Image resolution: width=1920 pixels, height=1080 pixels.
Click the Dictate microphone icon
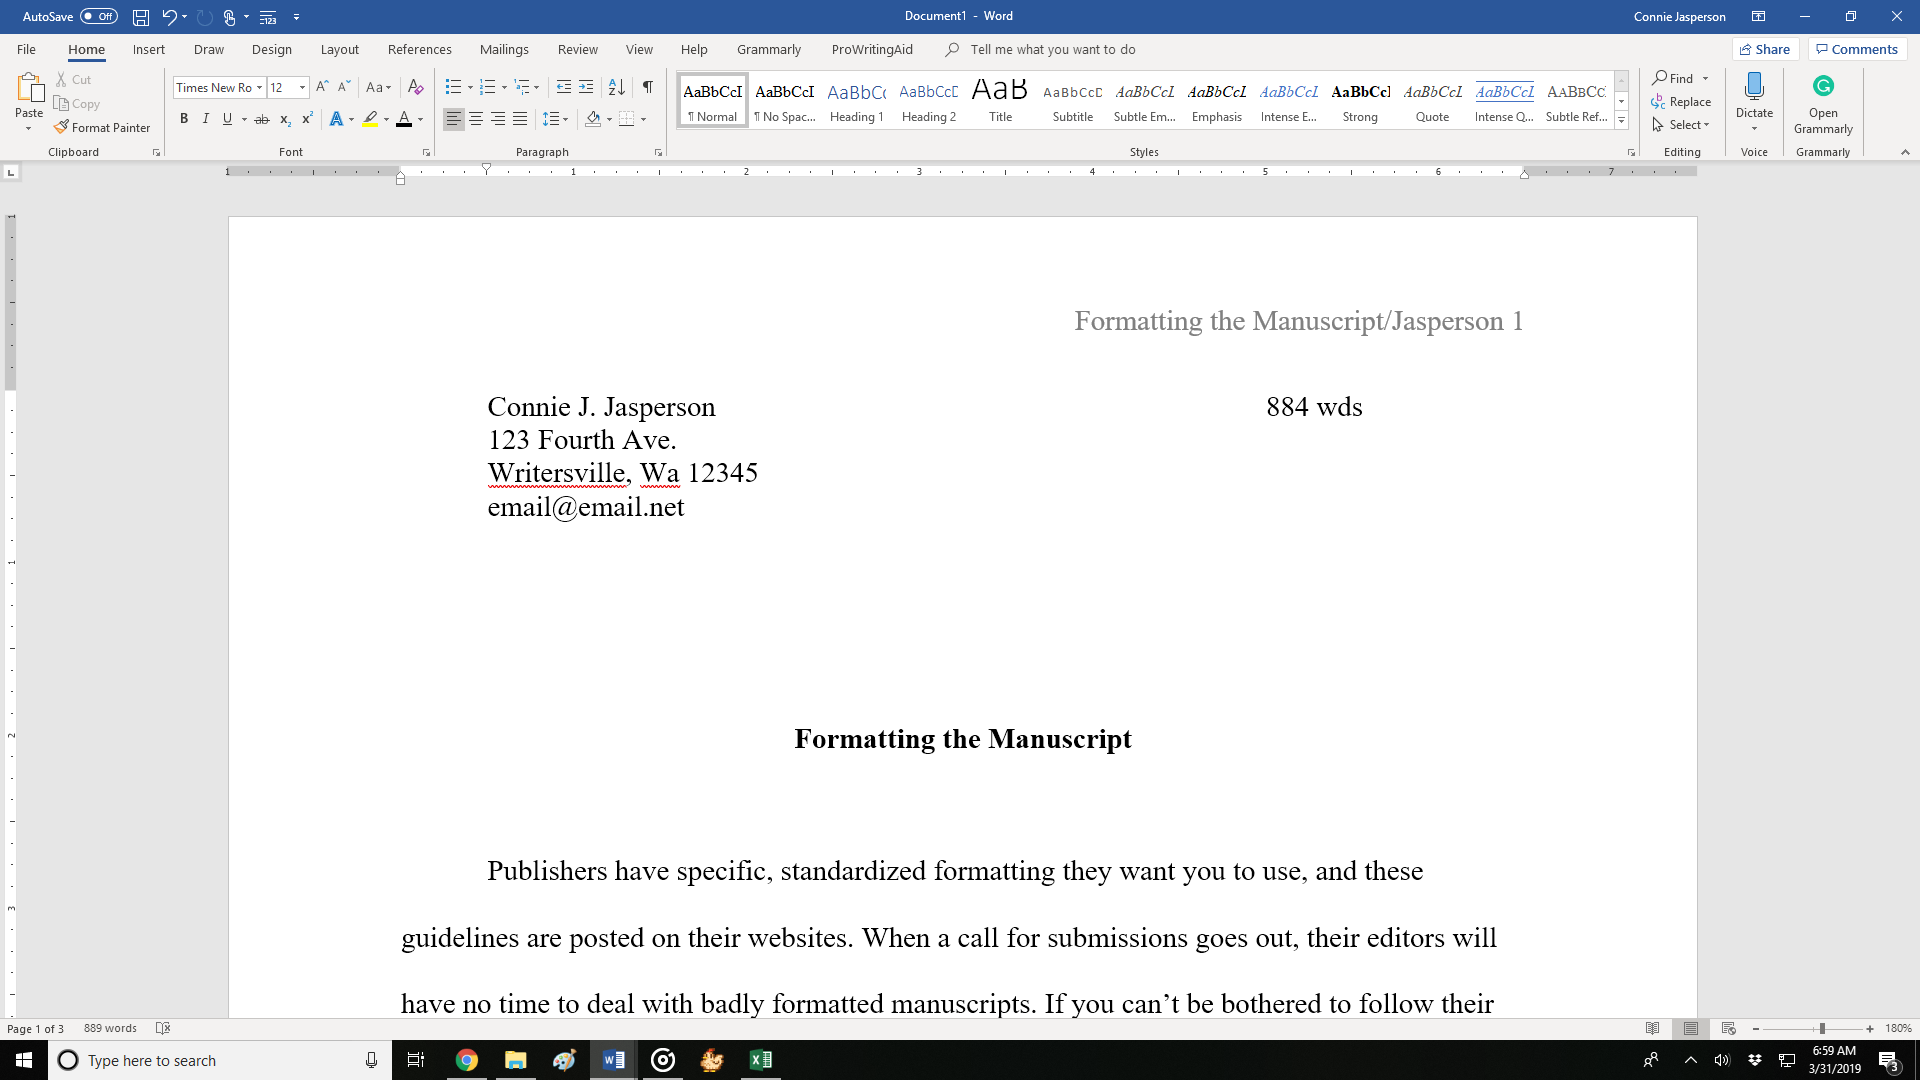coord(1754,88)
